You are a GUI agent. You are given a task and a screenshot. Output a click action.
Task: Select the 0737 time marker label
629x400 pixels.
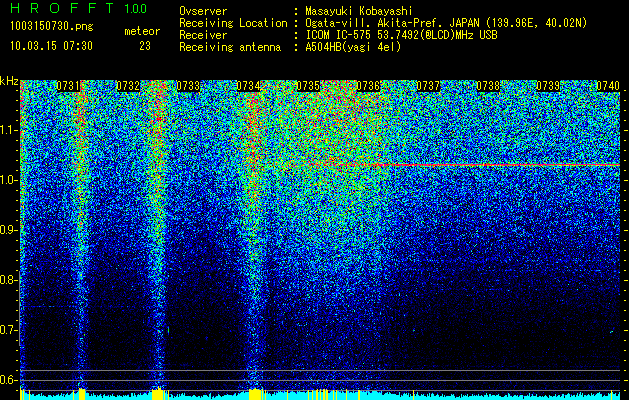(428, 86)
